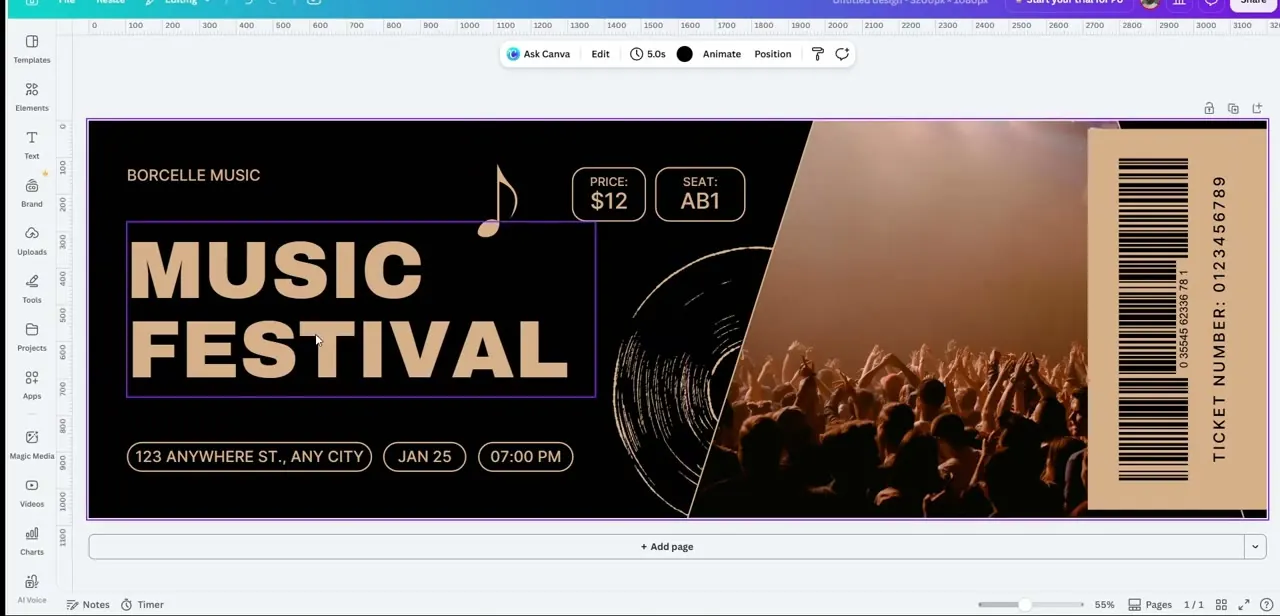Image resolution: width=1280 pixels, height=616 pixels.
Task: Open the 5.0s page timing control
Action: coord(648,54)
